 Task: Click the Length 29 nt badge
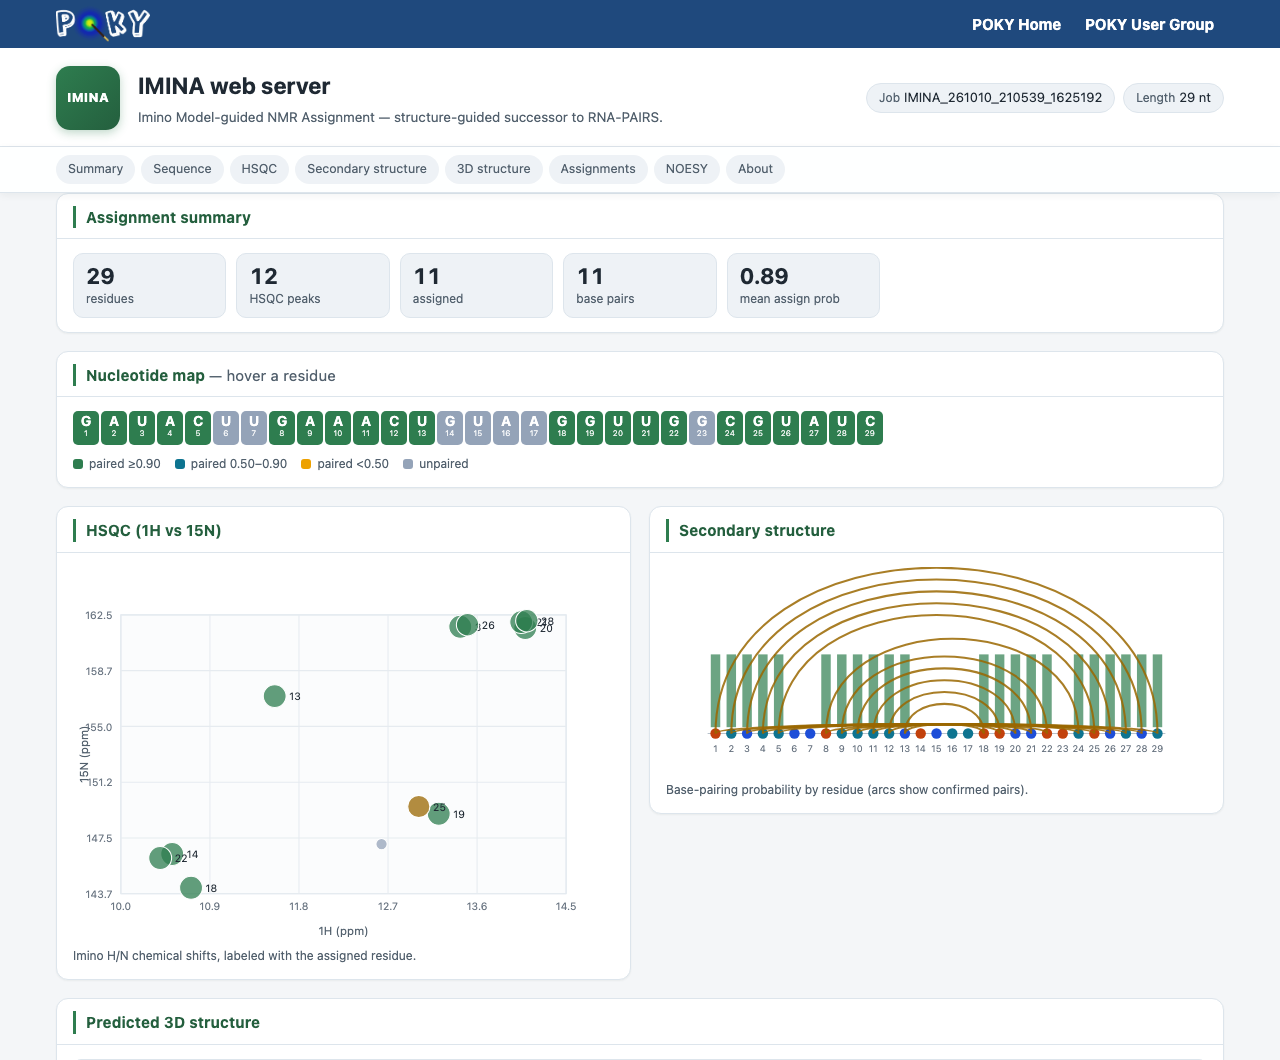tap(1173, 98)
